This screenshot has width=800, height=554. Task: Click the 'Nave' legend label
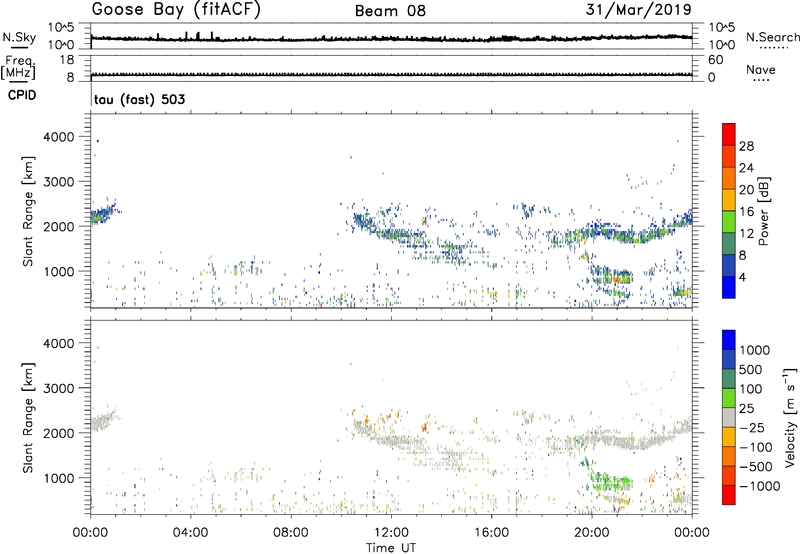click(761, 69)
